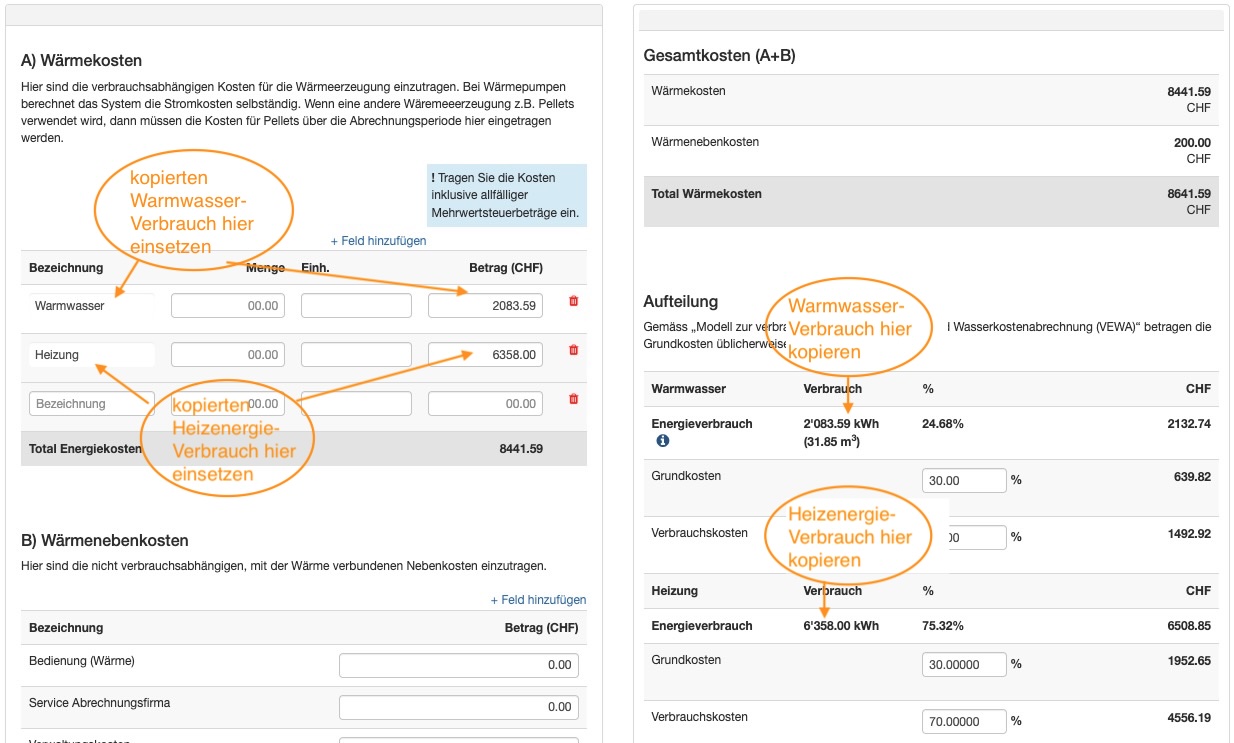Edit the Warmwasser designation name field
Viewport: 1234px width, 743px height.
92,305
